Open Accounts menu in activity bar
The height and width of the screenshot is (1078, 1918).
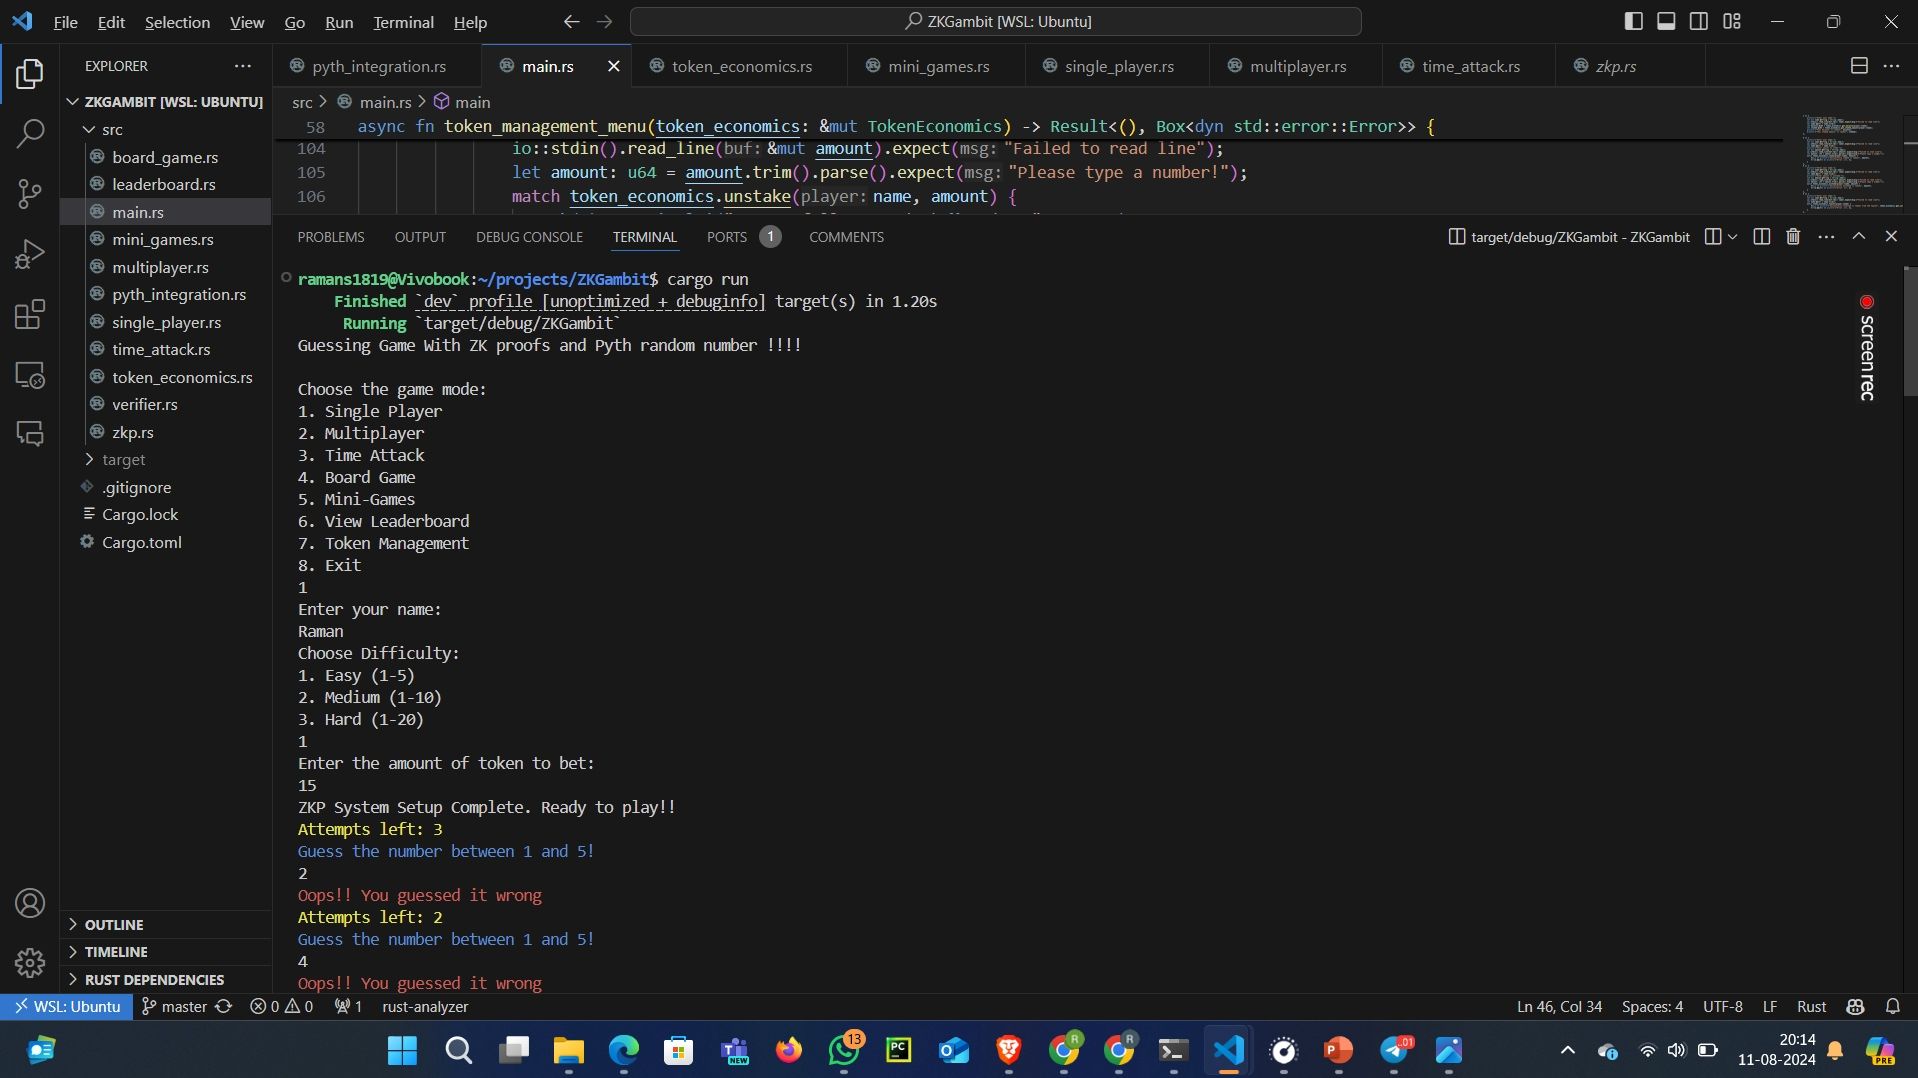[30, 903]
